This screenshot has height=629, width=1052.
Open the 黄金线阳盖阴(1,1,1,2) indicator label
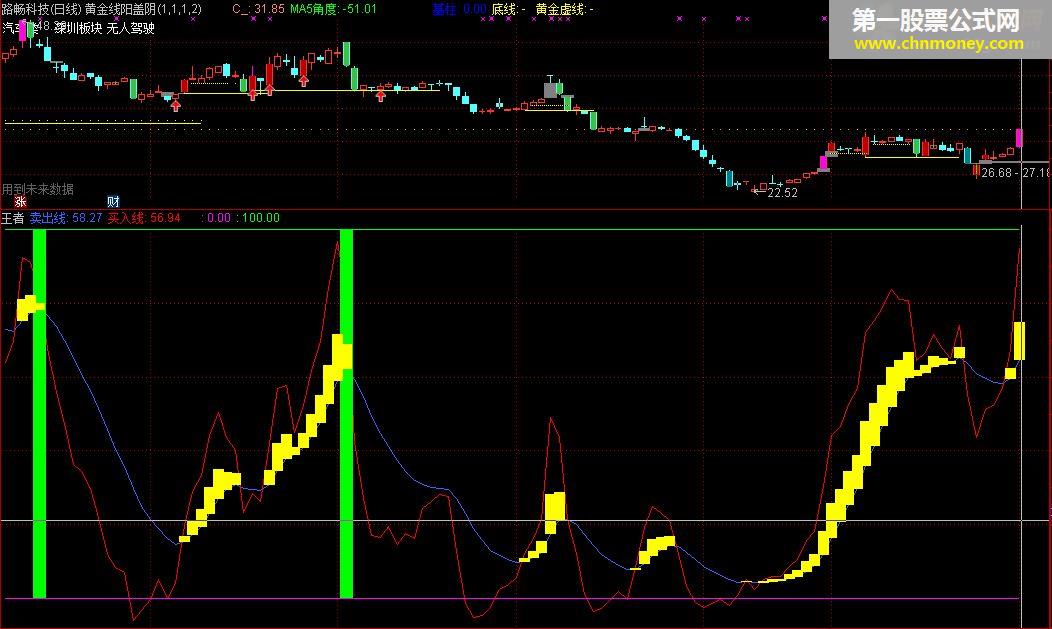click(143, 9)
